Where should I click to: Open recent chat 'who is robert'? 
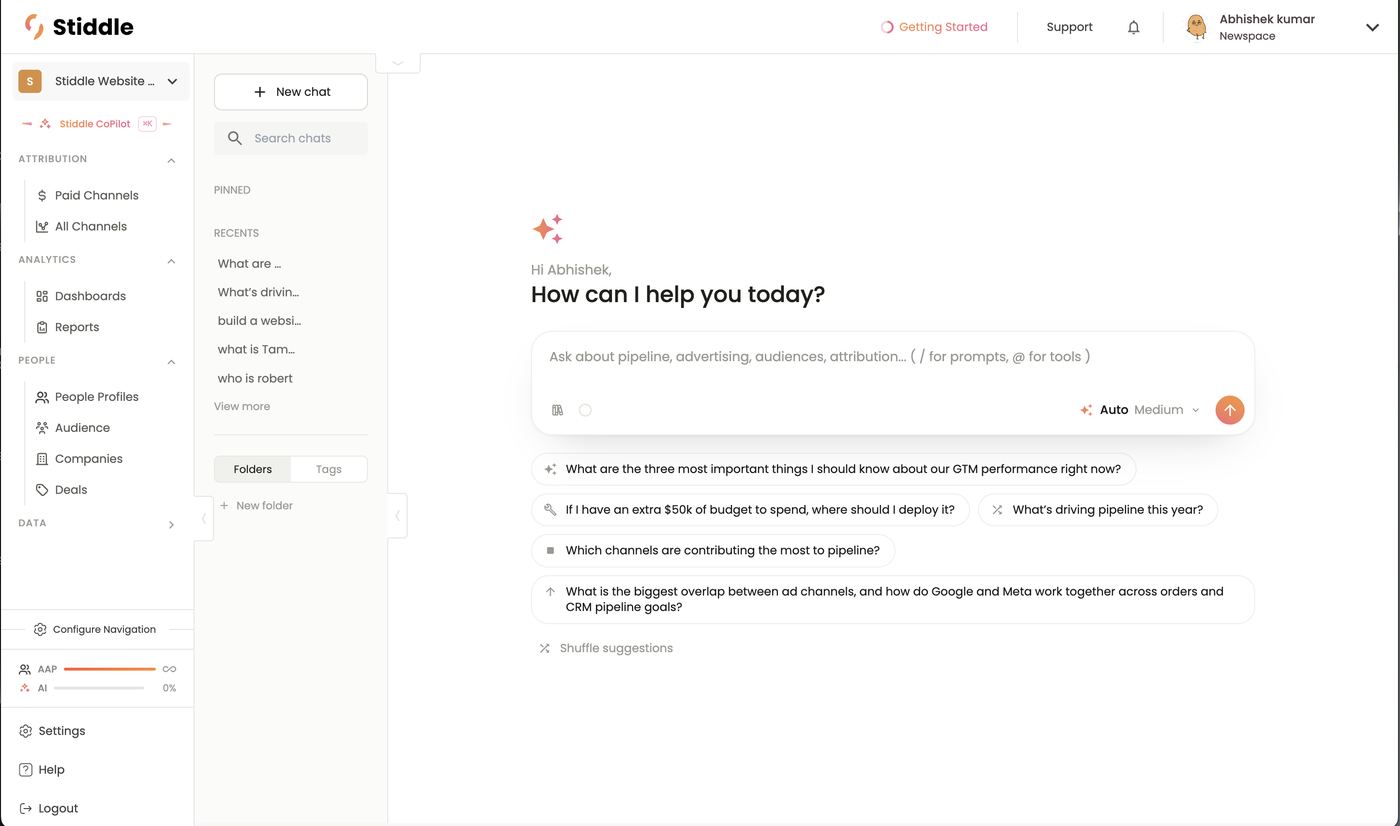(255, 378)
